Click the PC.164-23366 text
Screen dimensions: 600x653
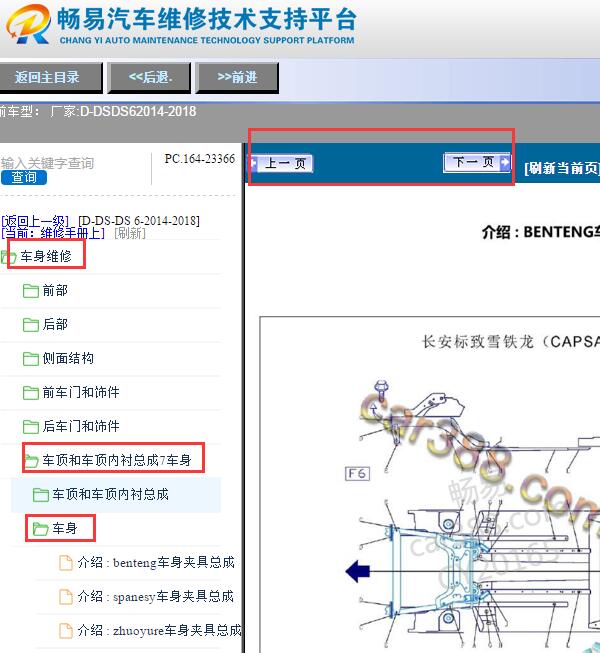click(x=199, y=159)
